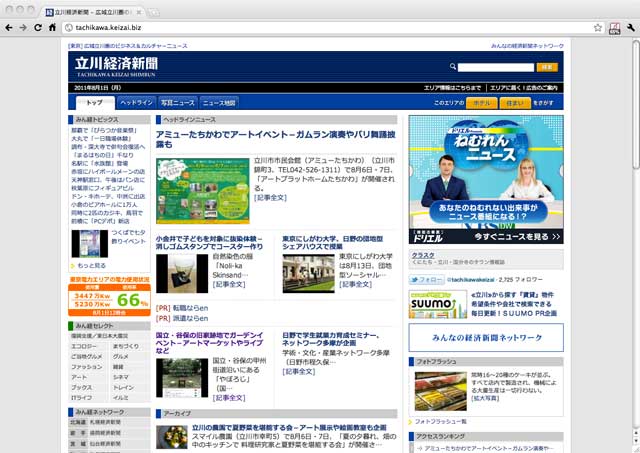Switch to the 写真ニュース tab
This screenshot has width=640, height=453.
(x=178, y=102)
